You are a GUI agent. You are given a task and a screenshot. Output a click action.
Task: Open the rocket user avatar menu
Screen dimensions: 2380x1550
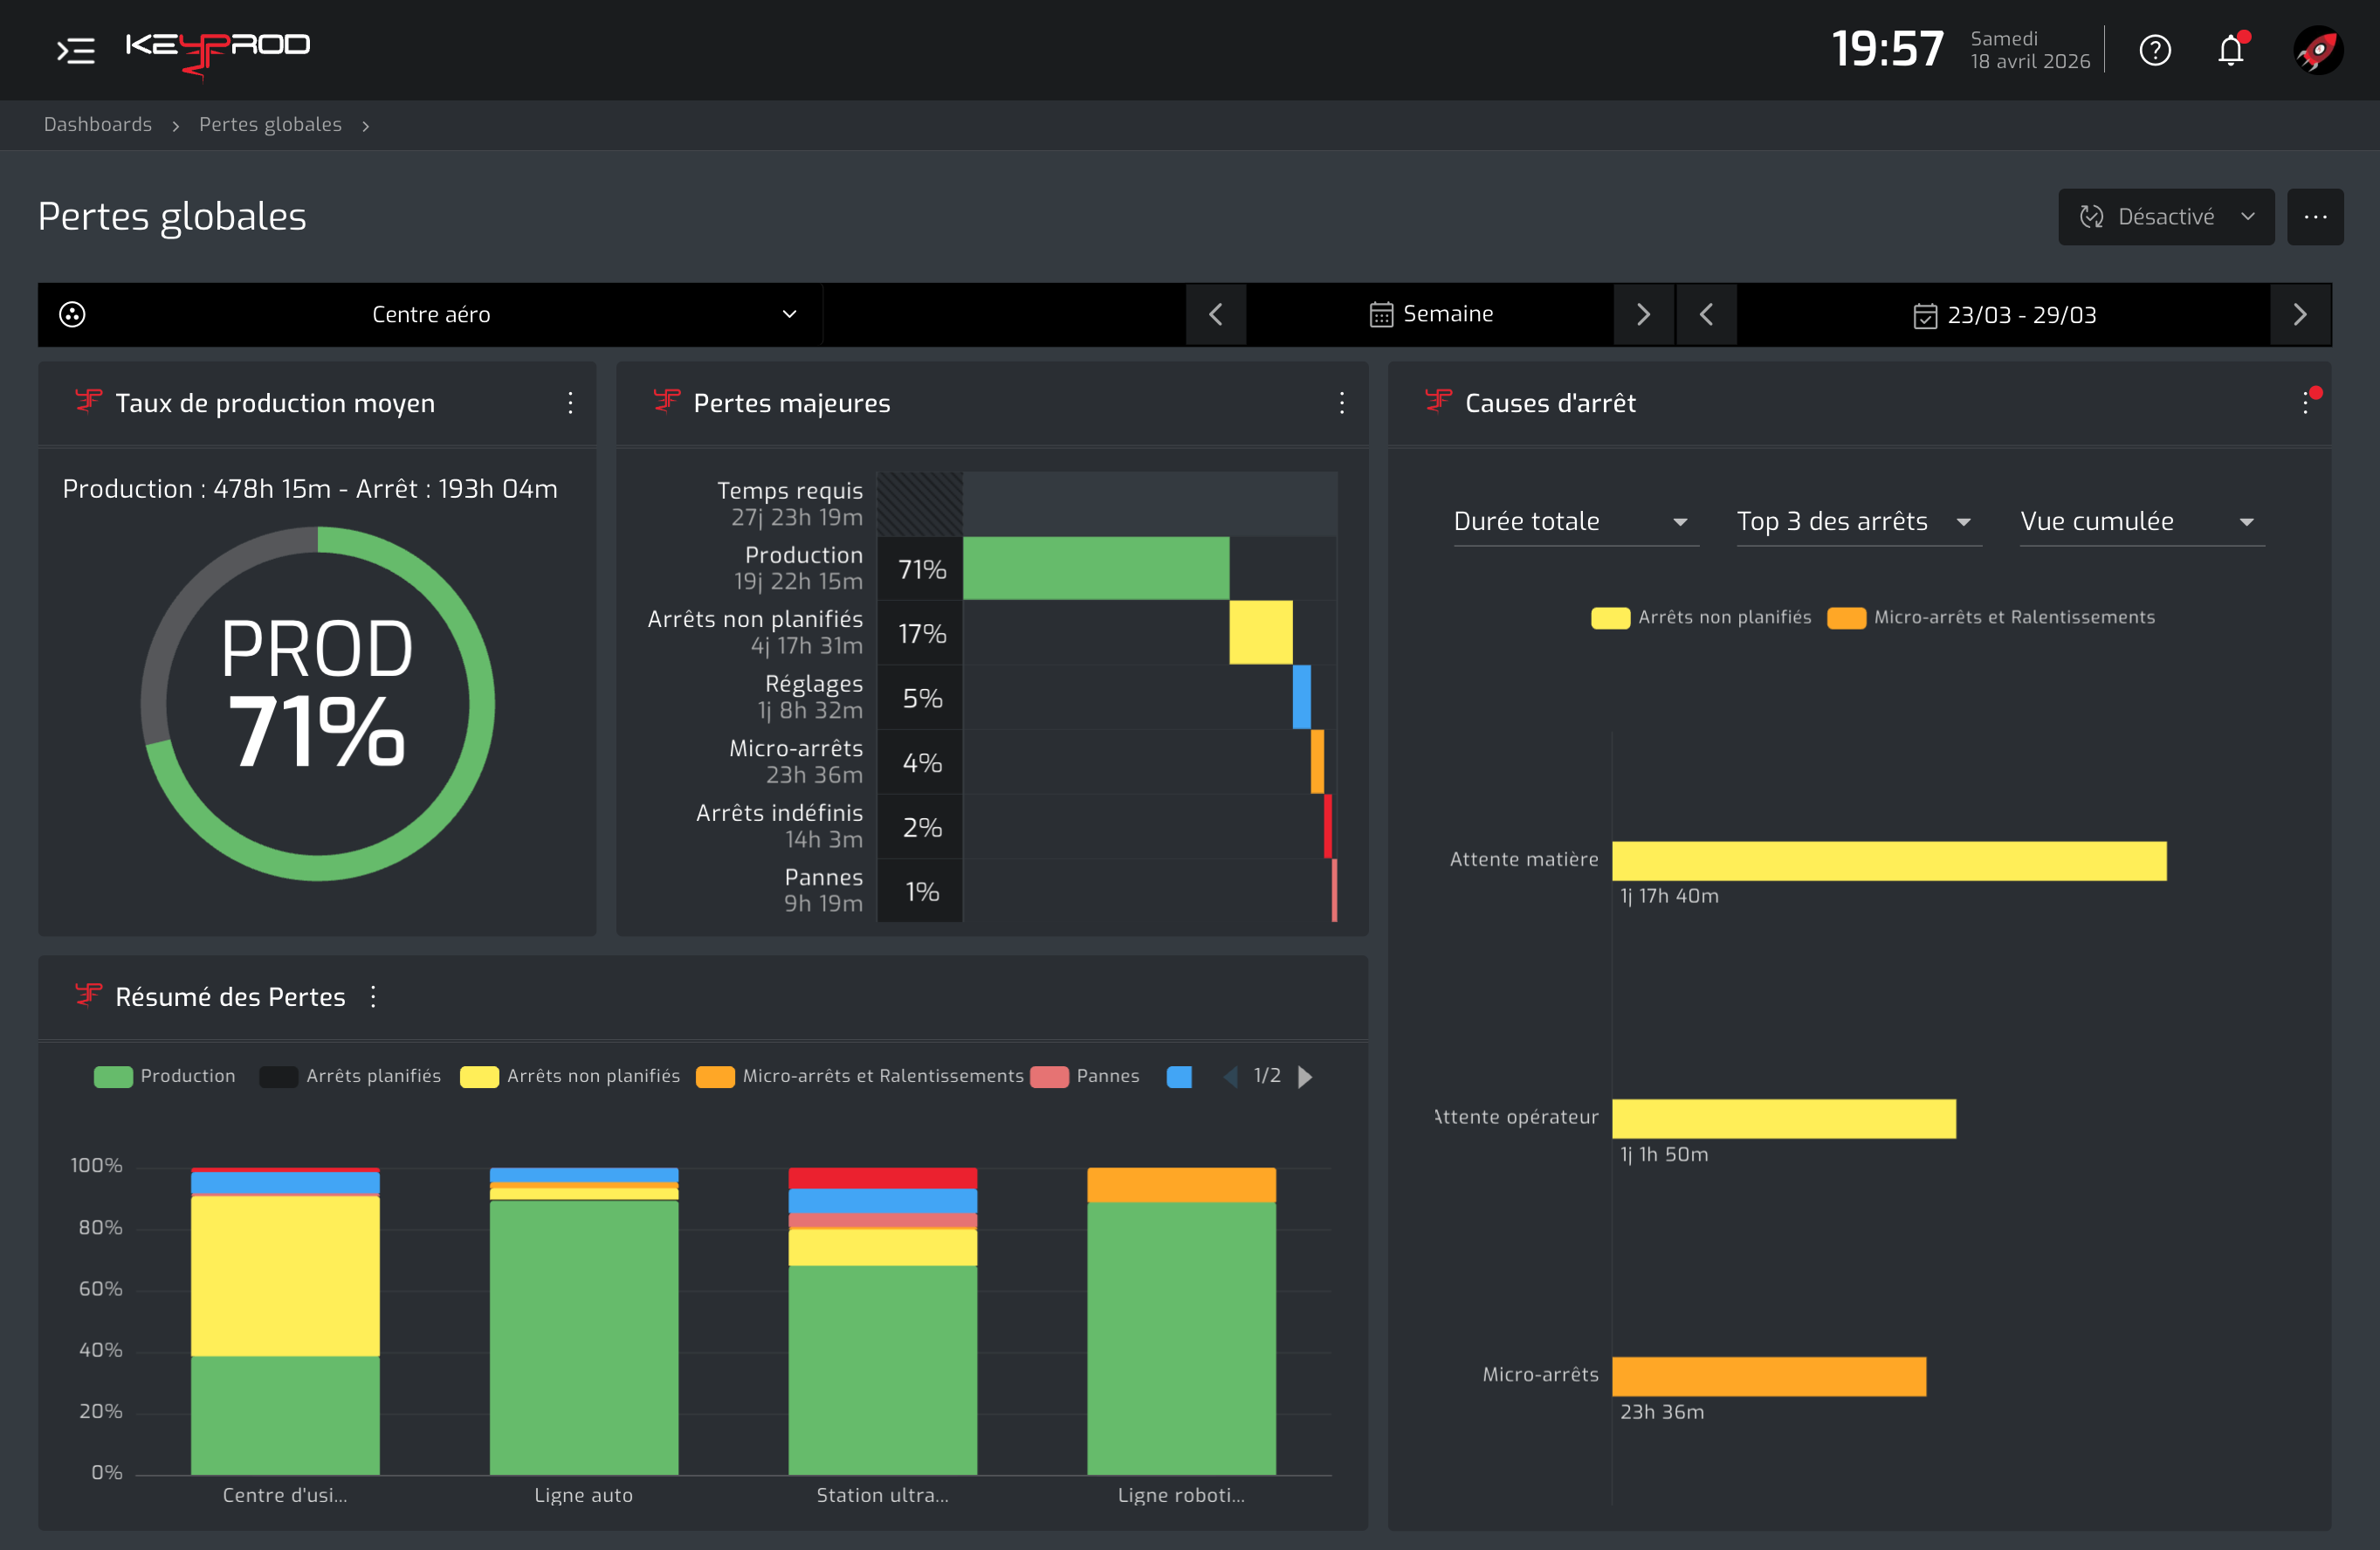[x=2317, y=50]
